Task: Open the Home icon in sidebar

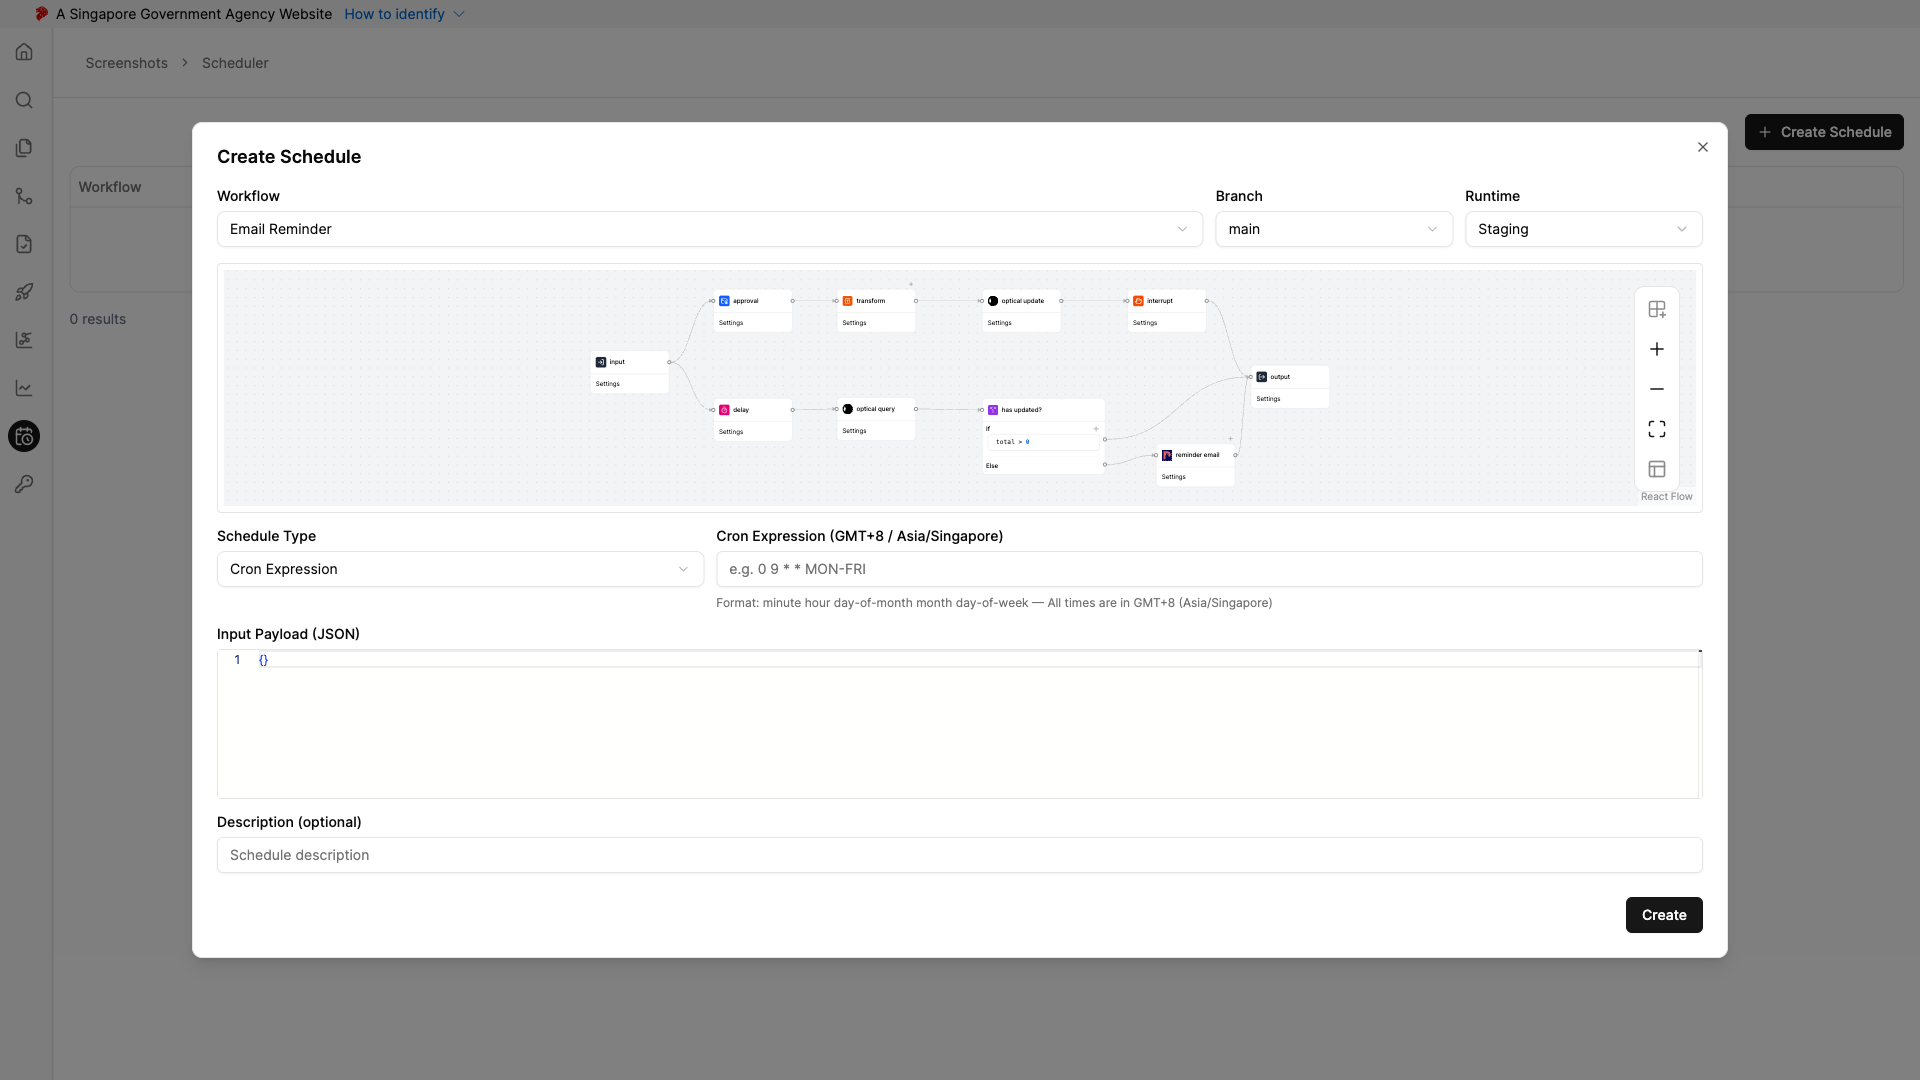Action: point(24,52)
